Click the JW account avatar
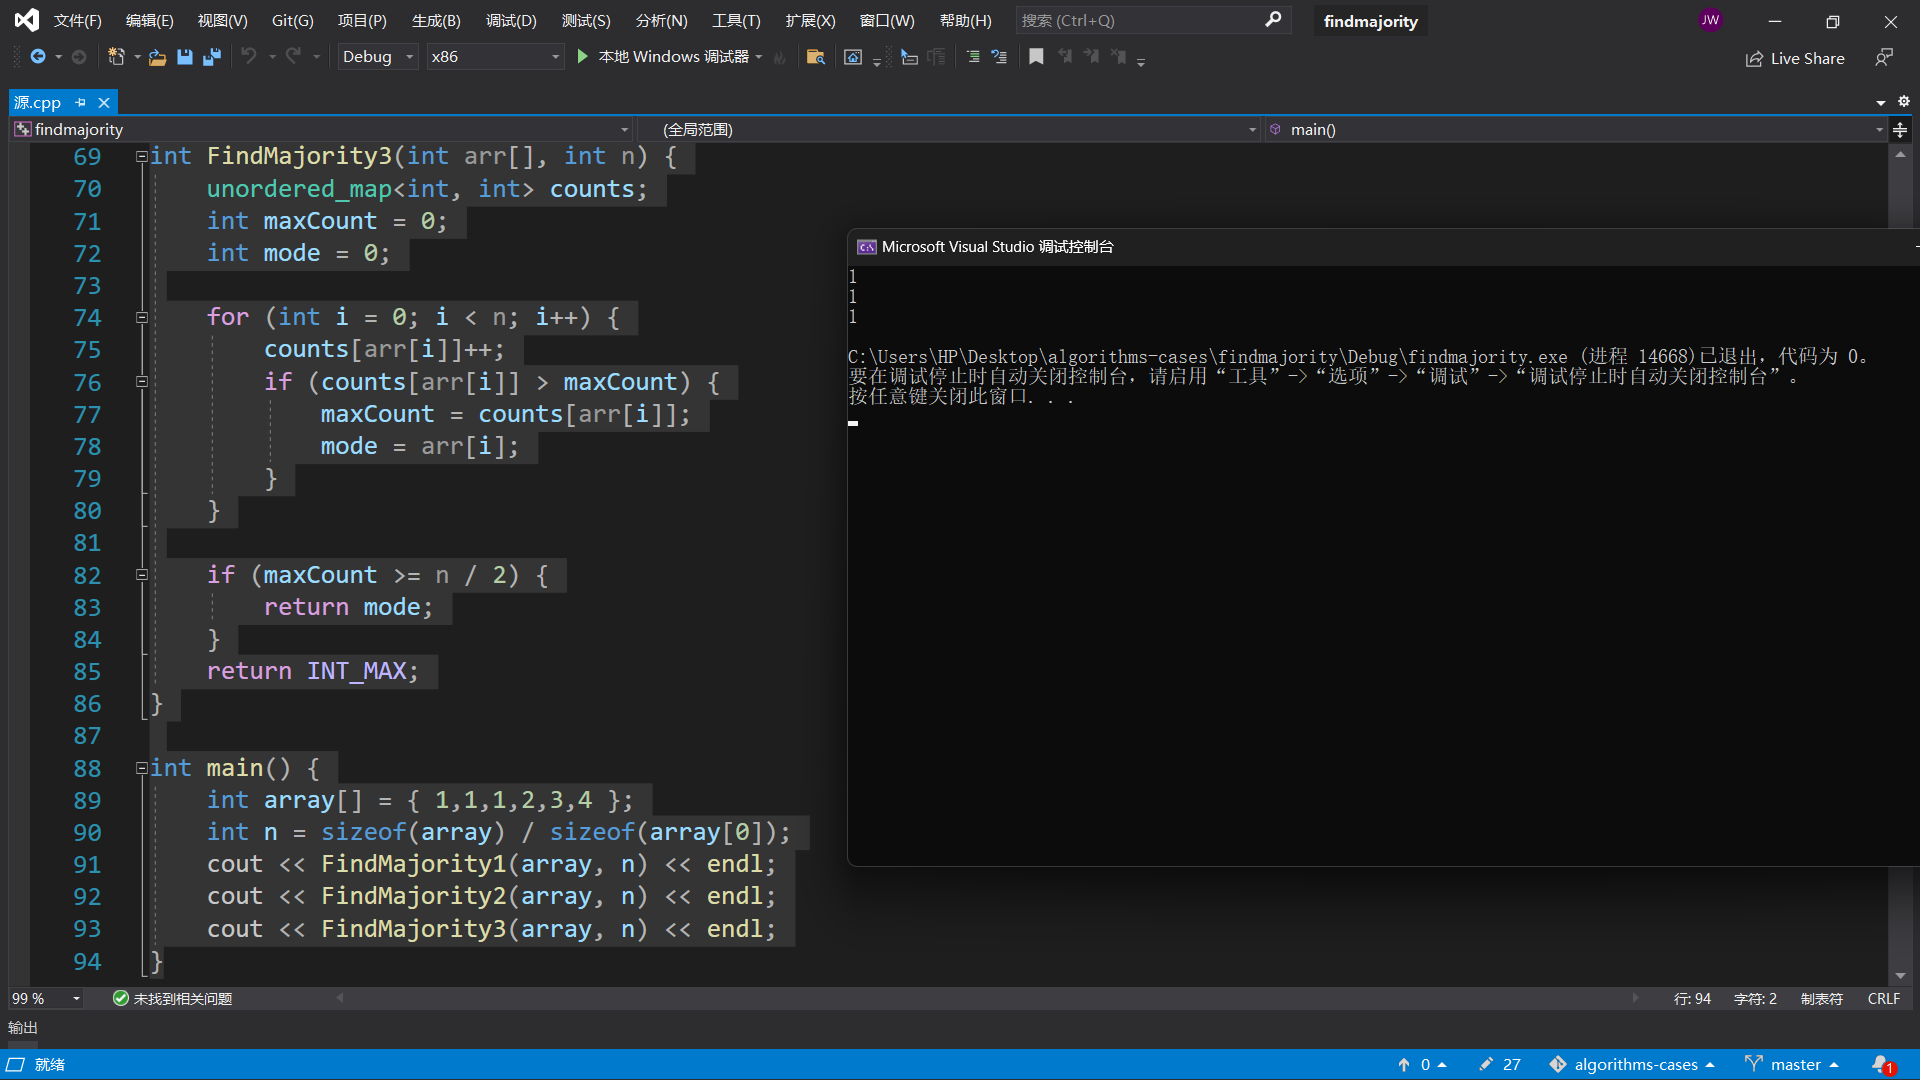This screenshot has height=1080, width=1920. [x=1711, y=20]
